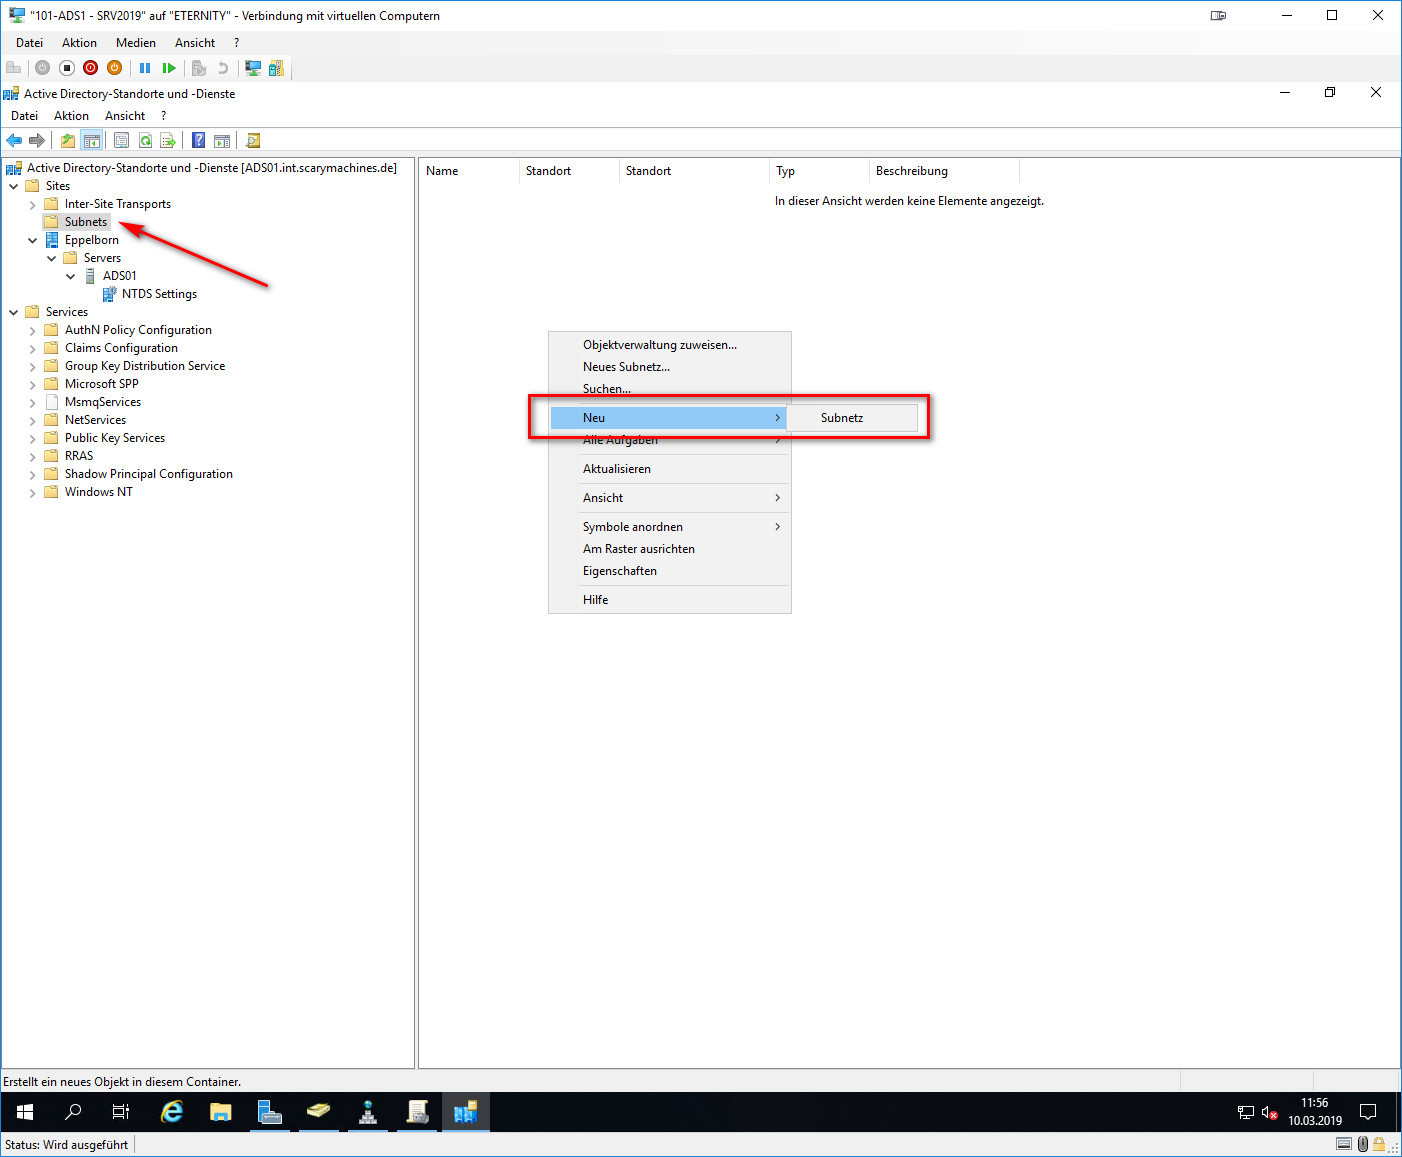Pause the virtual machine
The width and height of the screenshot is (1402, 1157).
pos(145,68)
